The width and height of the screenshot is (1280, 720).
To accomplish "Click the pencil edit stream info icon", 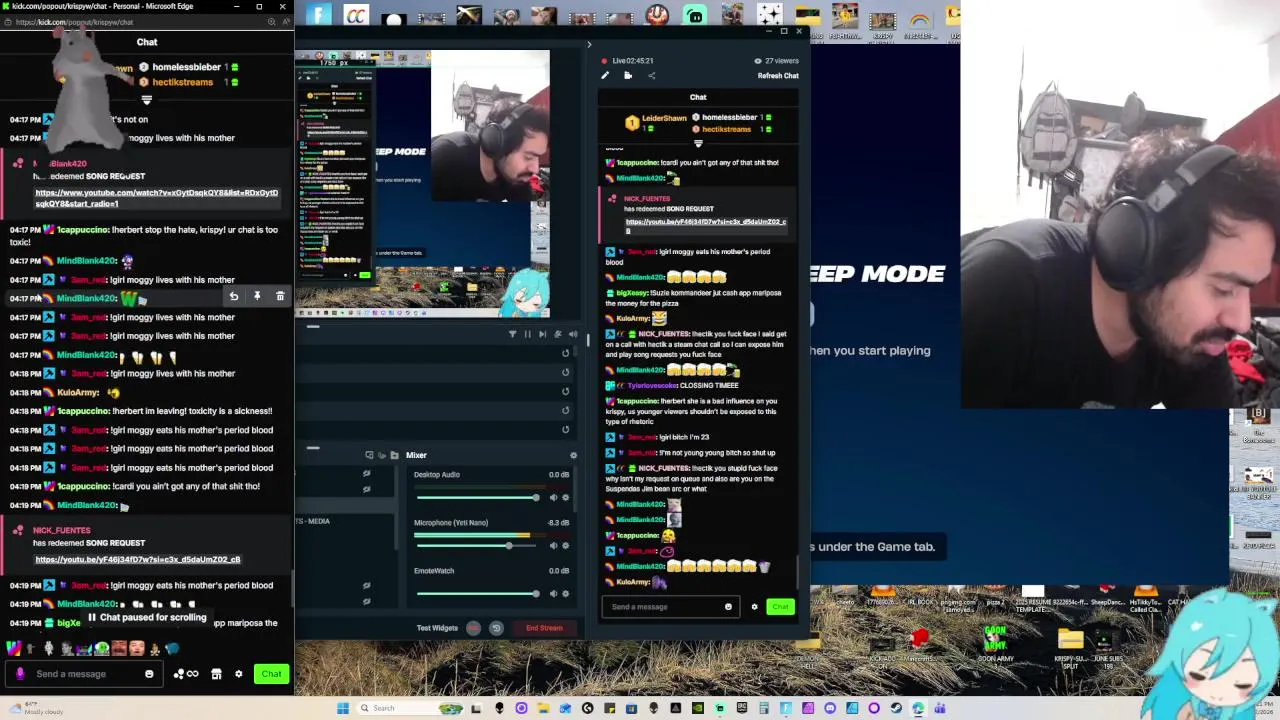I will click(604, 76).
